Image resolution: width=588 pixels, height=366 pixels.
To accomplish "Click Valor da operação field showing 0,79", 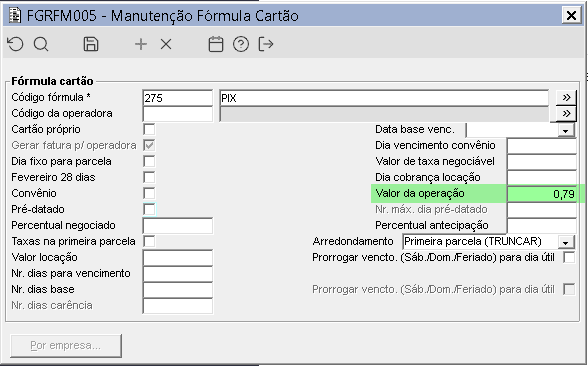I will tap(542, 194).
